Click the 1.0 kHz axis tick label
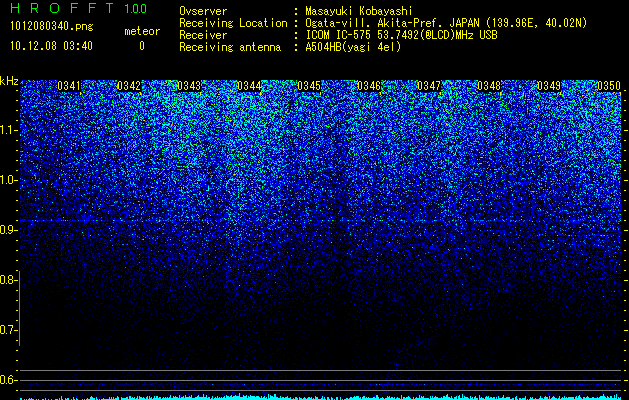This screenshot has height=400, width=629. pos(8,180)
